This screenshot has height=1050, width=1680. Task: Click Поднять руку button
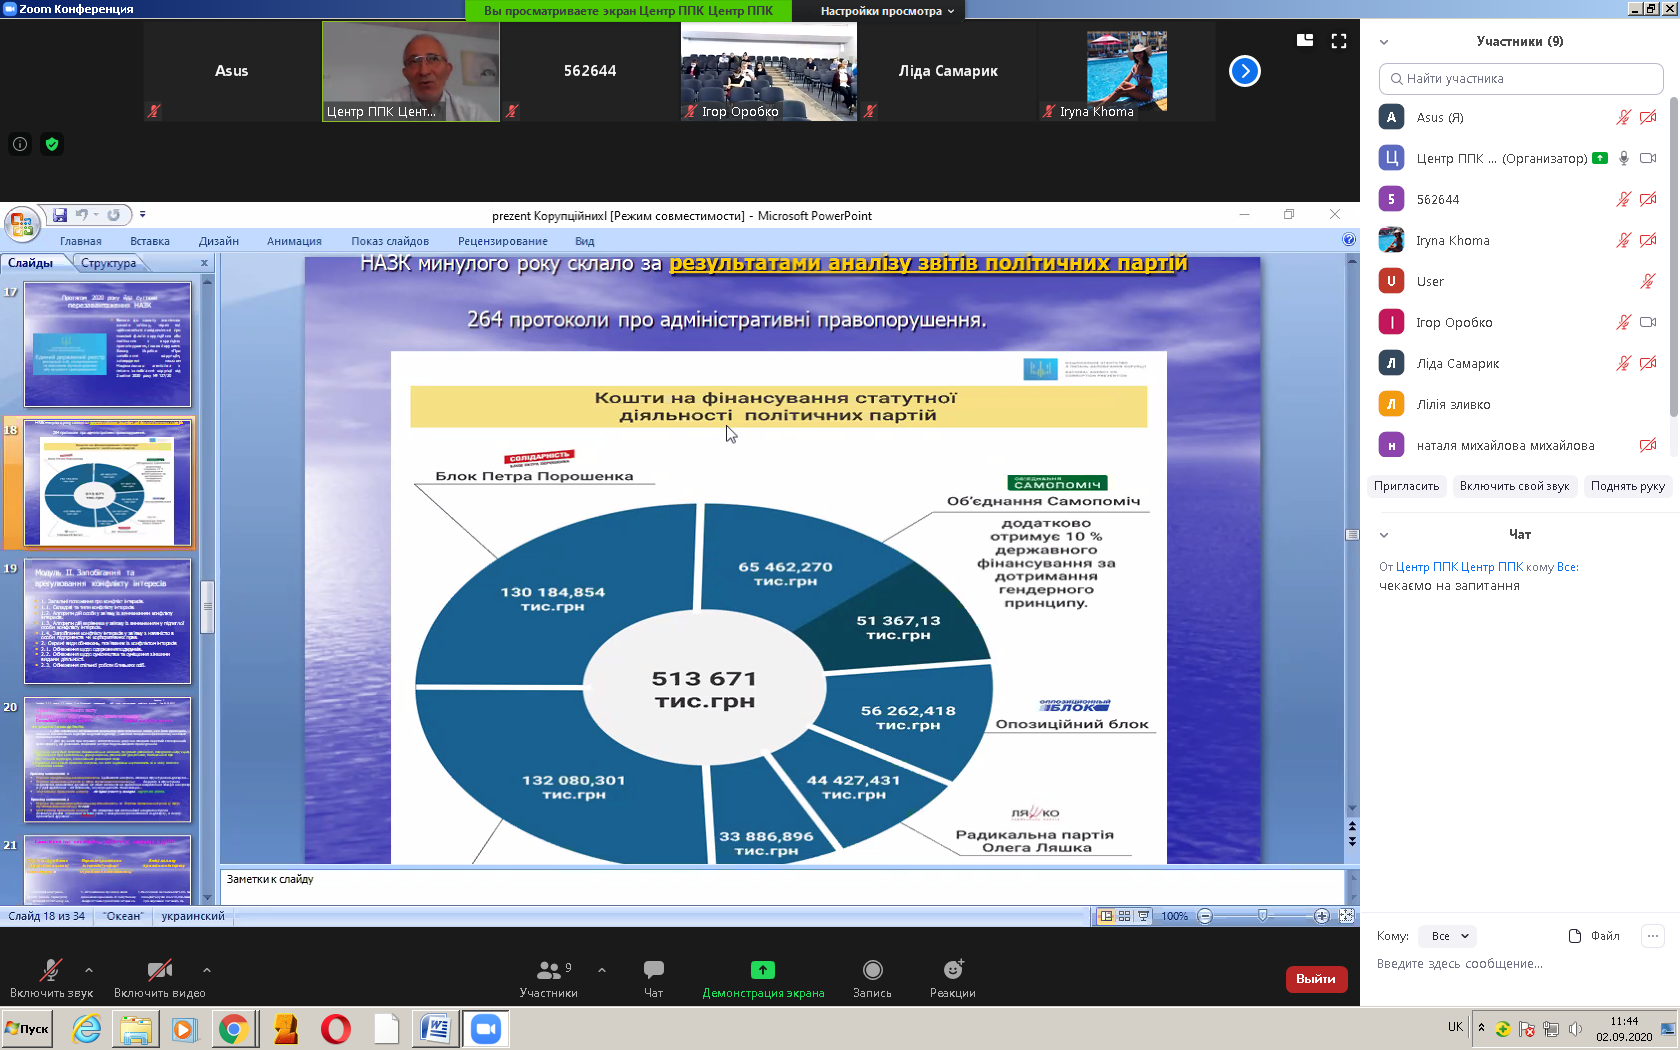1628,486
